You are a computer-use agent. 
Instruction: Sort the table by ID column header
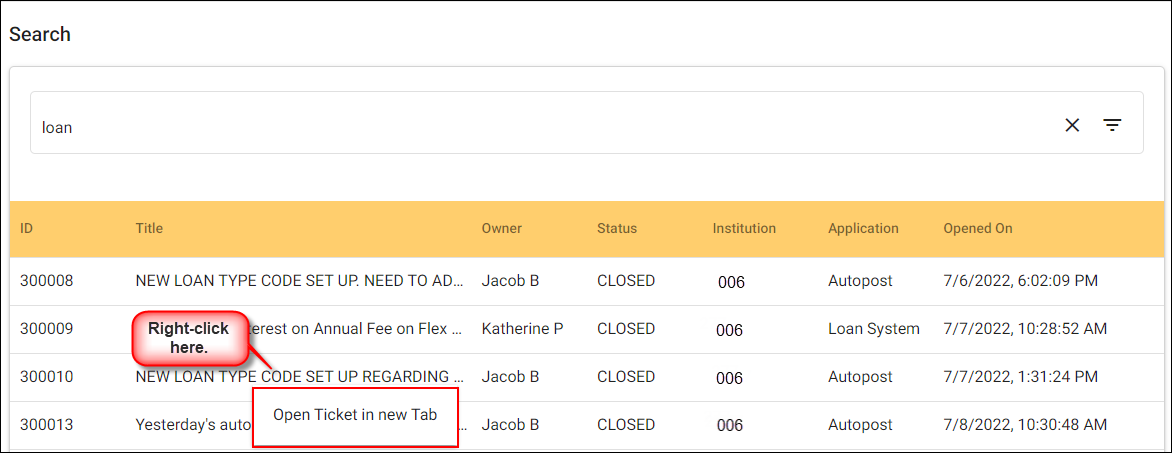tap(27, 228)
